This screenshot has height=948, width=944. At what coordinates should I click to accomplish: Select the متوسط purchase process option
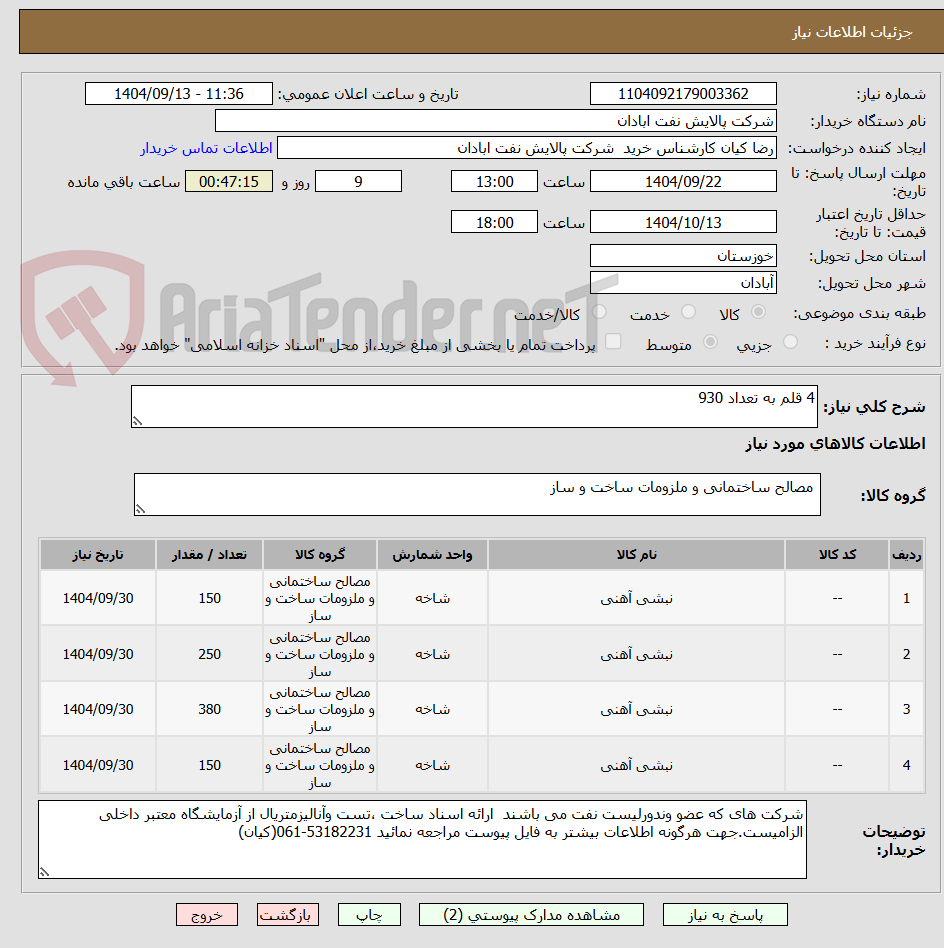tap(711, 342)
